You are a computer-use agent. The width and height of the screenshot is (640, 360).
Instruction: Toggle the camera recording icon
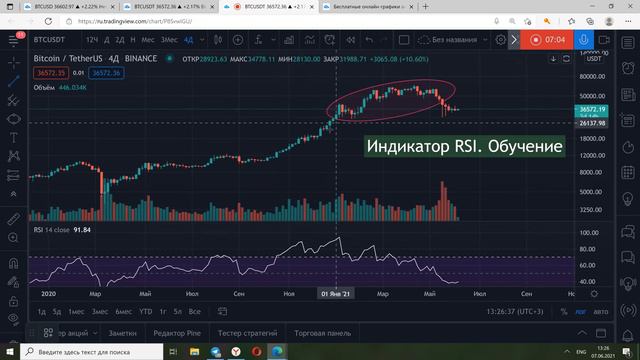[604, 40]
